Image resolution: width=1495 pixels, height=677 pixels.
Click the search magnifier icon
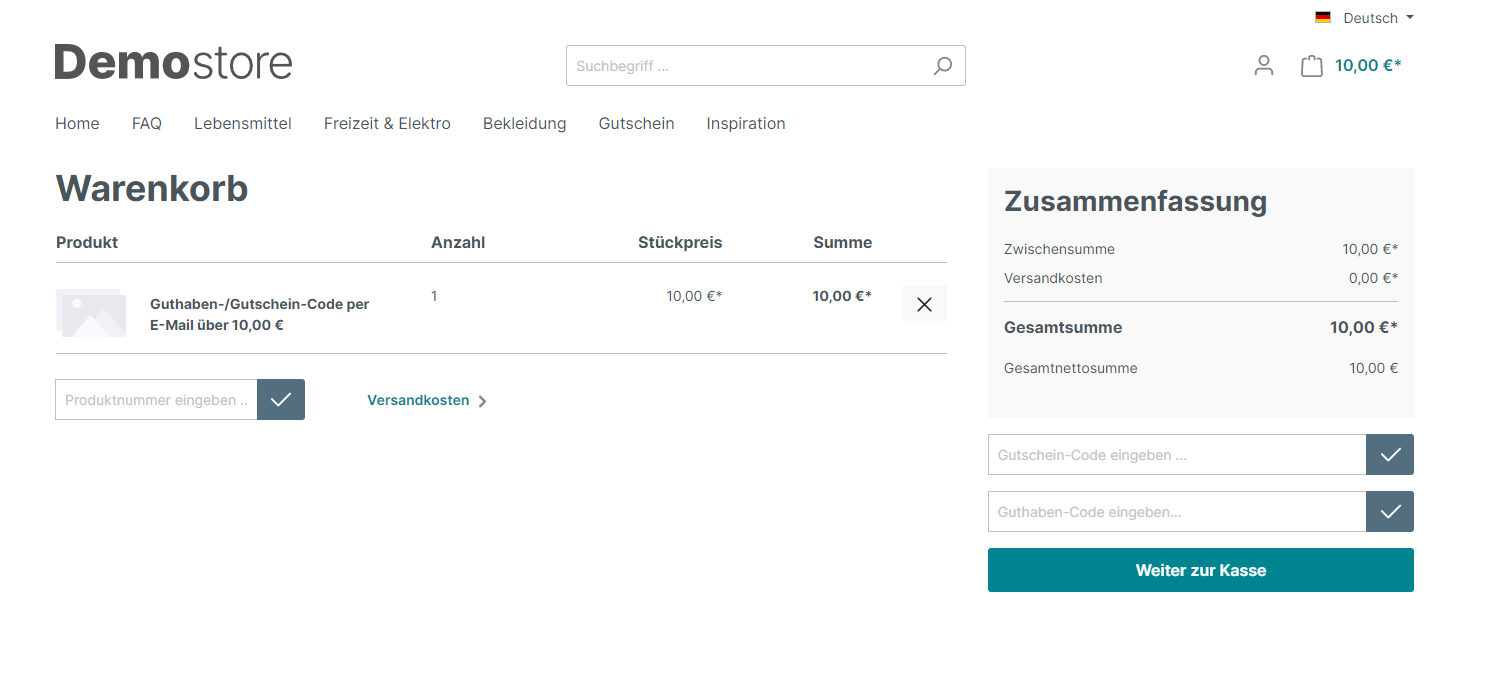tap(942, 66)
